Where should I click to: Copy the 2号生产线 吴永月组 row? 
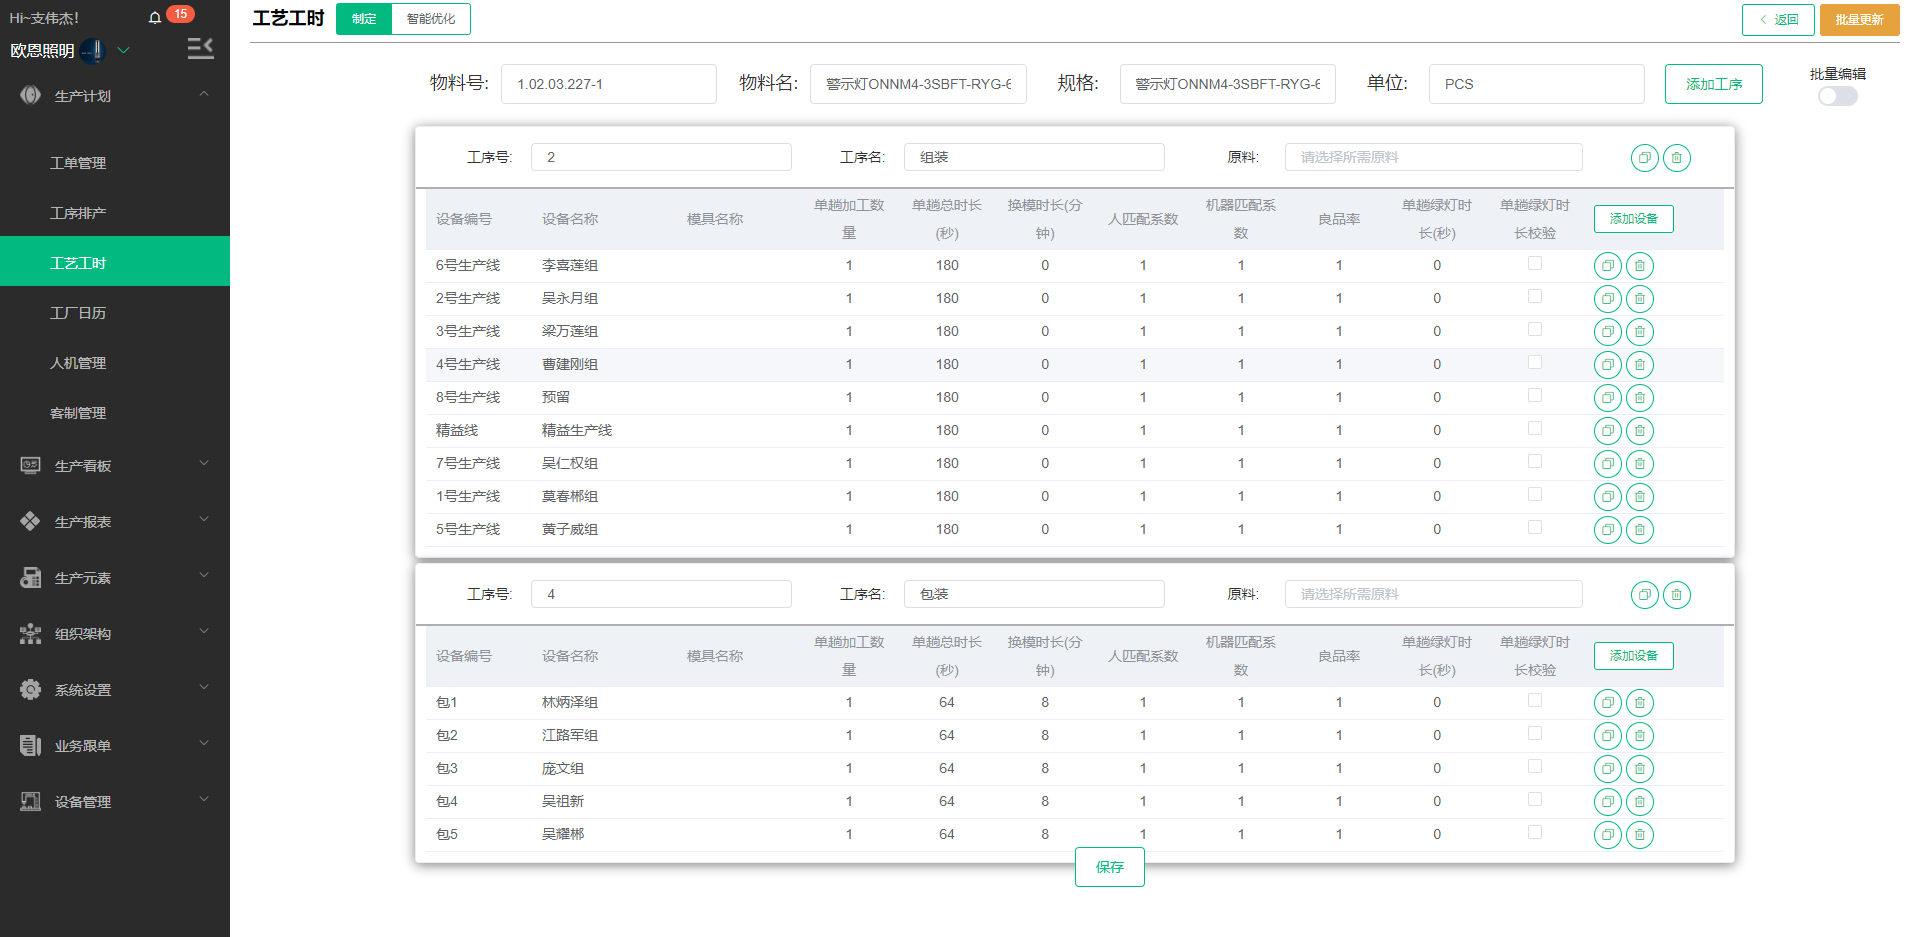1608,299
